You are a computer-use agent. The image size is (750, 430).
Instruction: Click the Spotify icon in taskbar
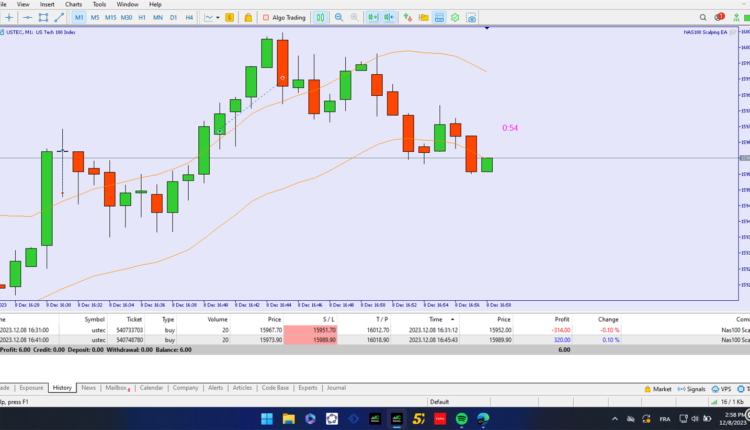tap(461, 417)
